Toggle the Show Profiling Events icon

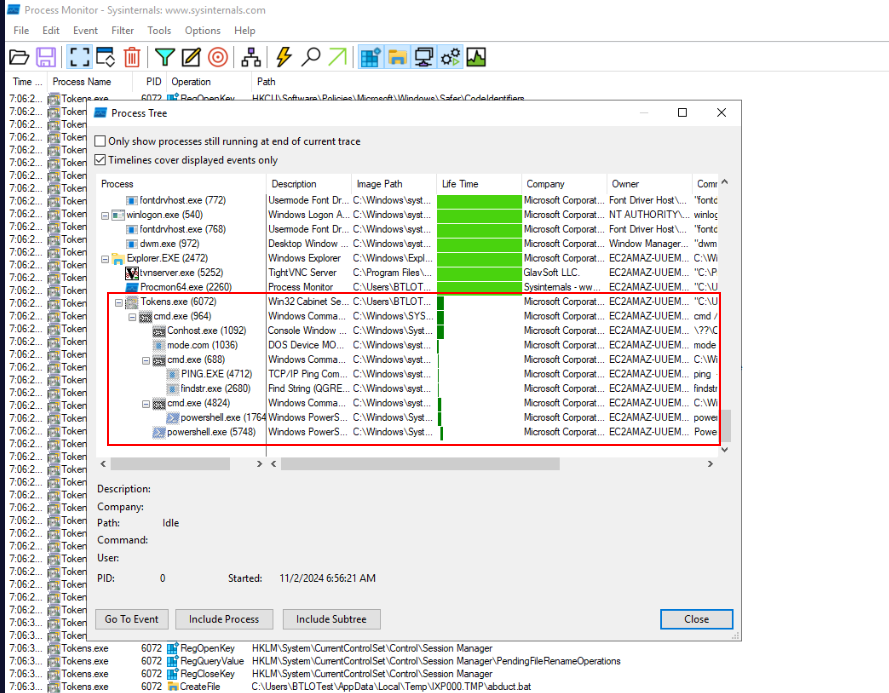(x=476, y=57)
